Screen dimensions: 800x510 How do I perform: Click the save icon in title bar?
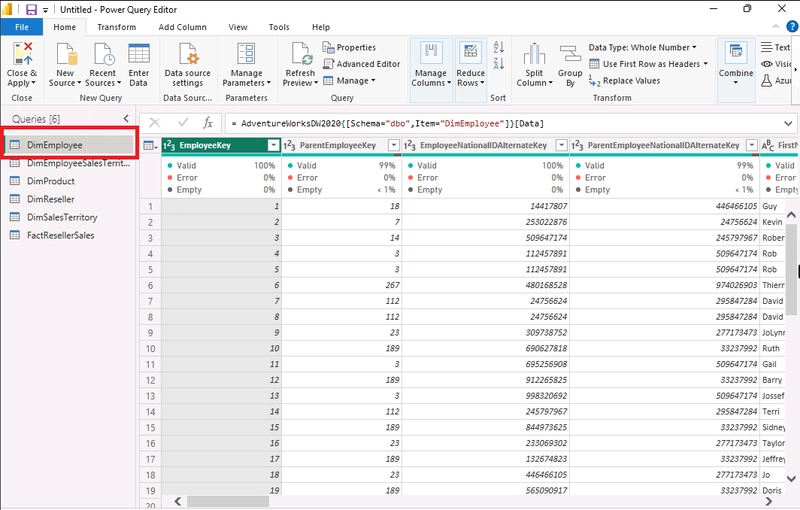tap(31, 9)
